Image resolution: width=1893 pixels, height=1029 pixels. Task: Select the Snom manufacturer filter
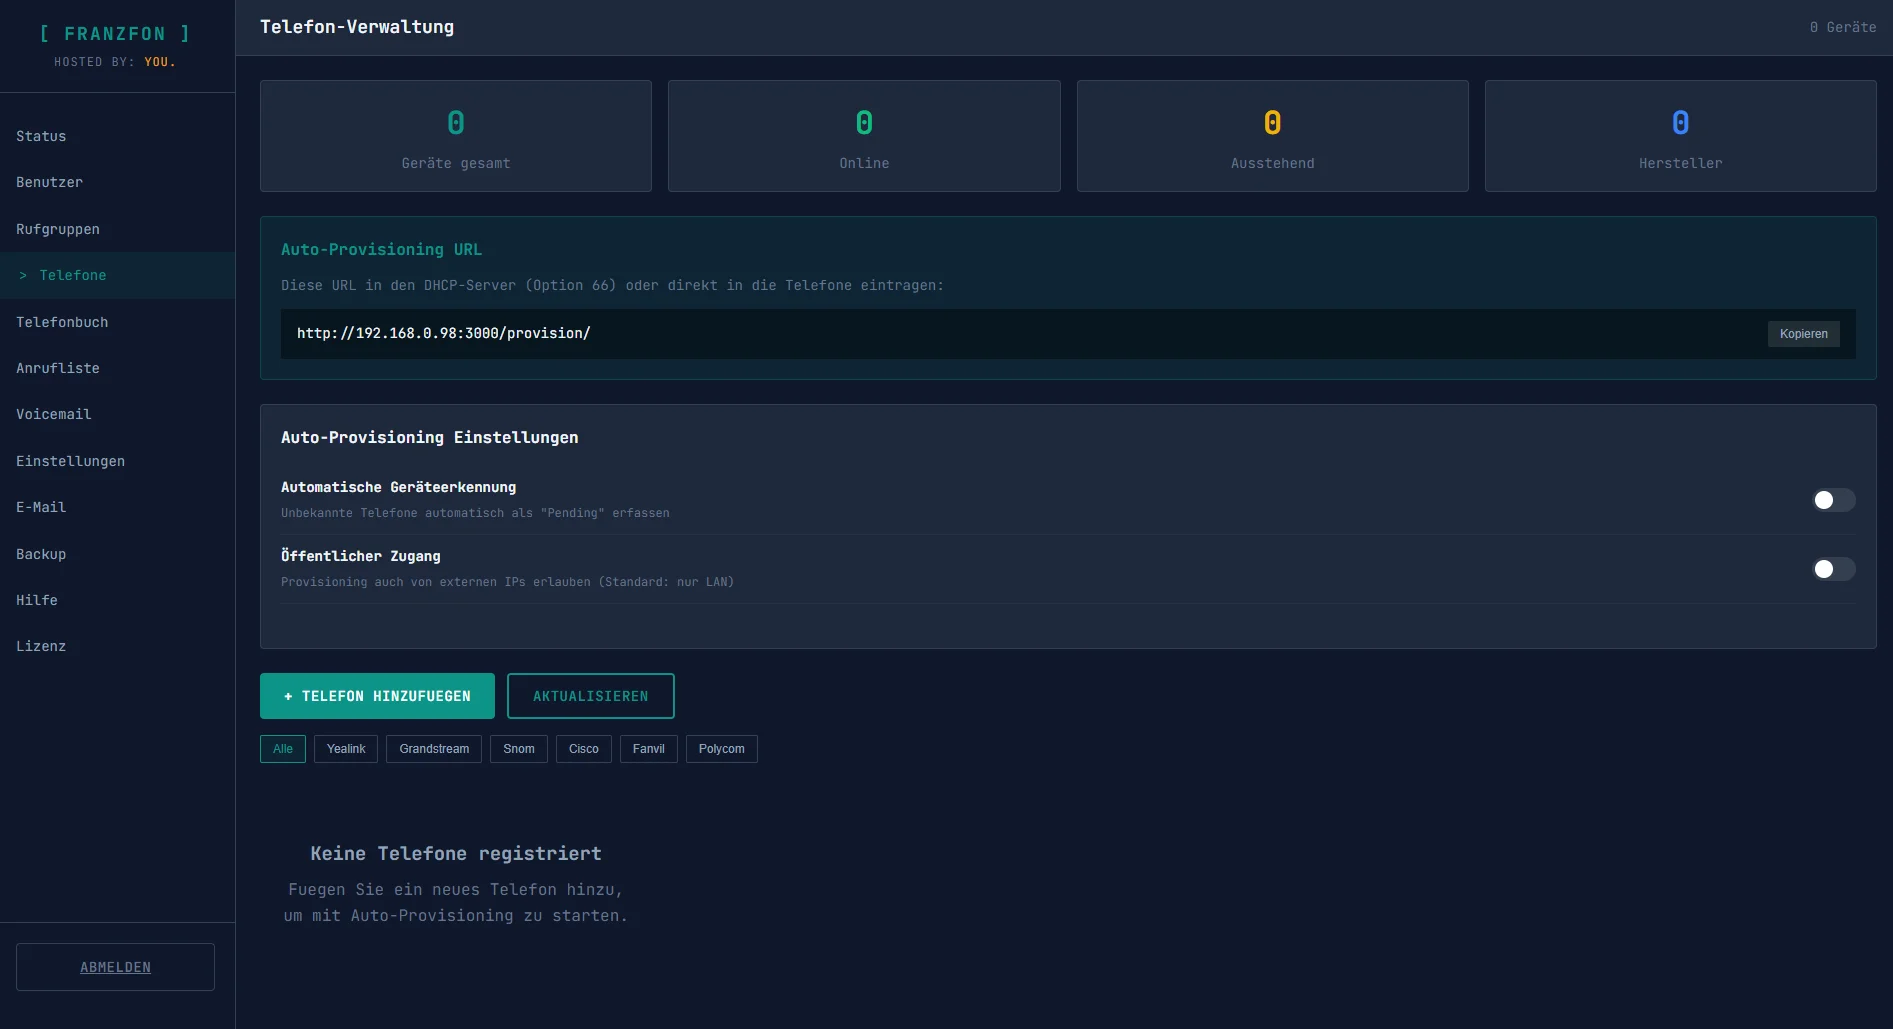(x=519, y=749)
